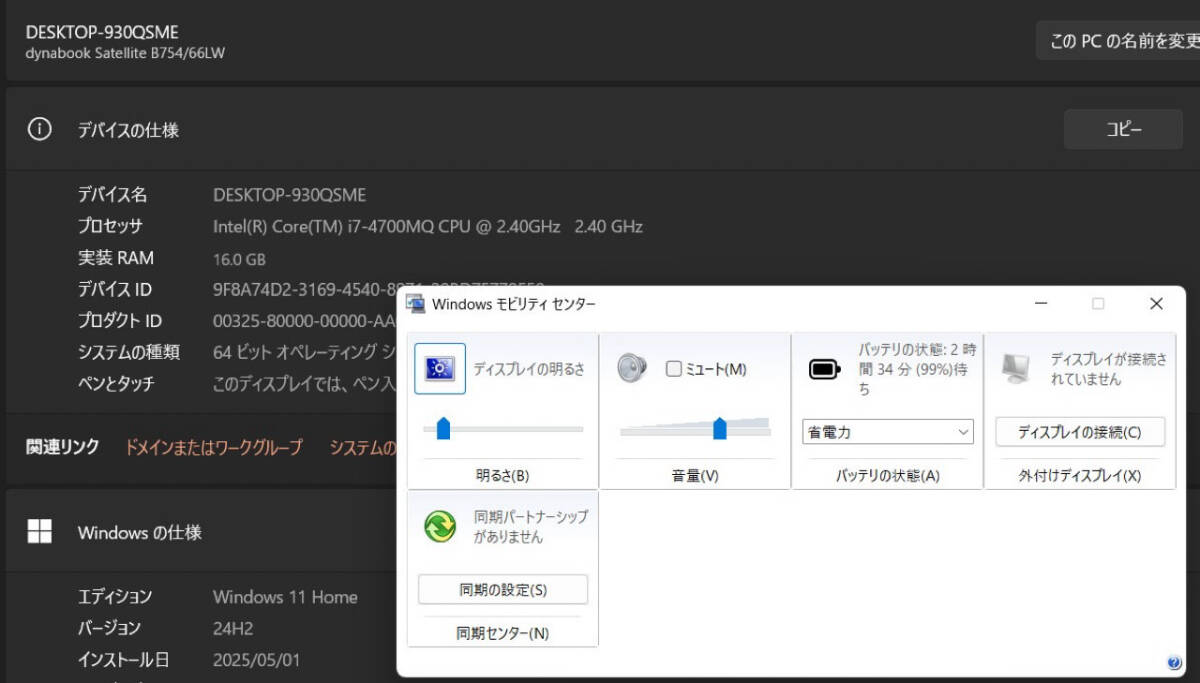Open Mobility Center help question icon
Image resolution: width=1200 pixels, height=683 pixels.
(1174, 662)
